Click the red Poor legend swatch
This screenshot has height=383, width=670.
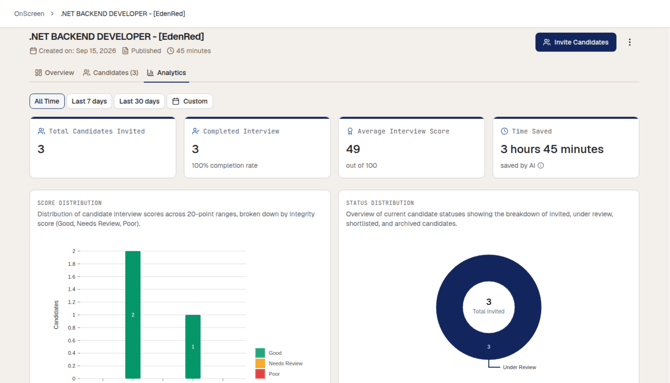pyautogui.click(x=260, y=374)
